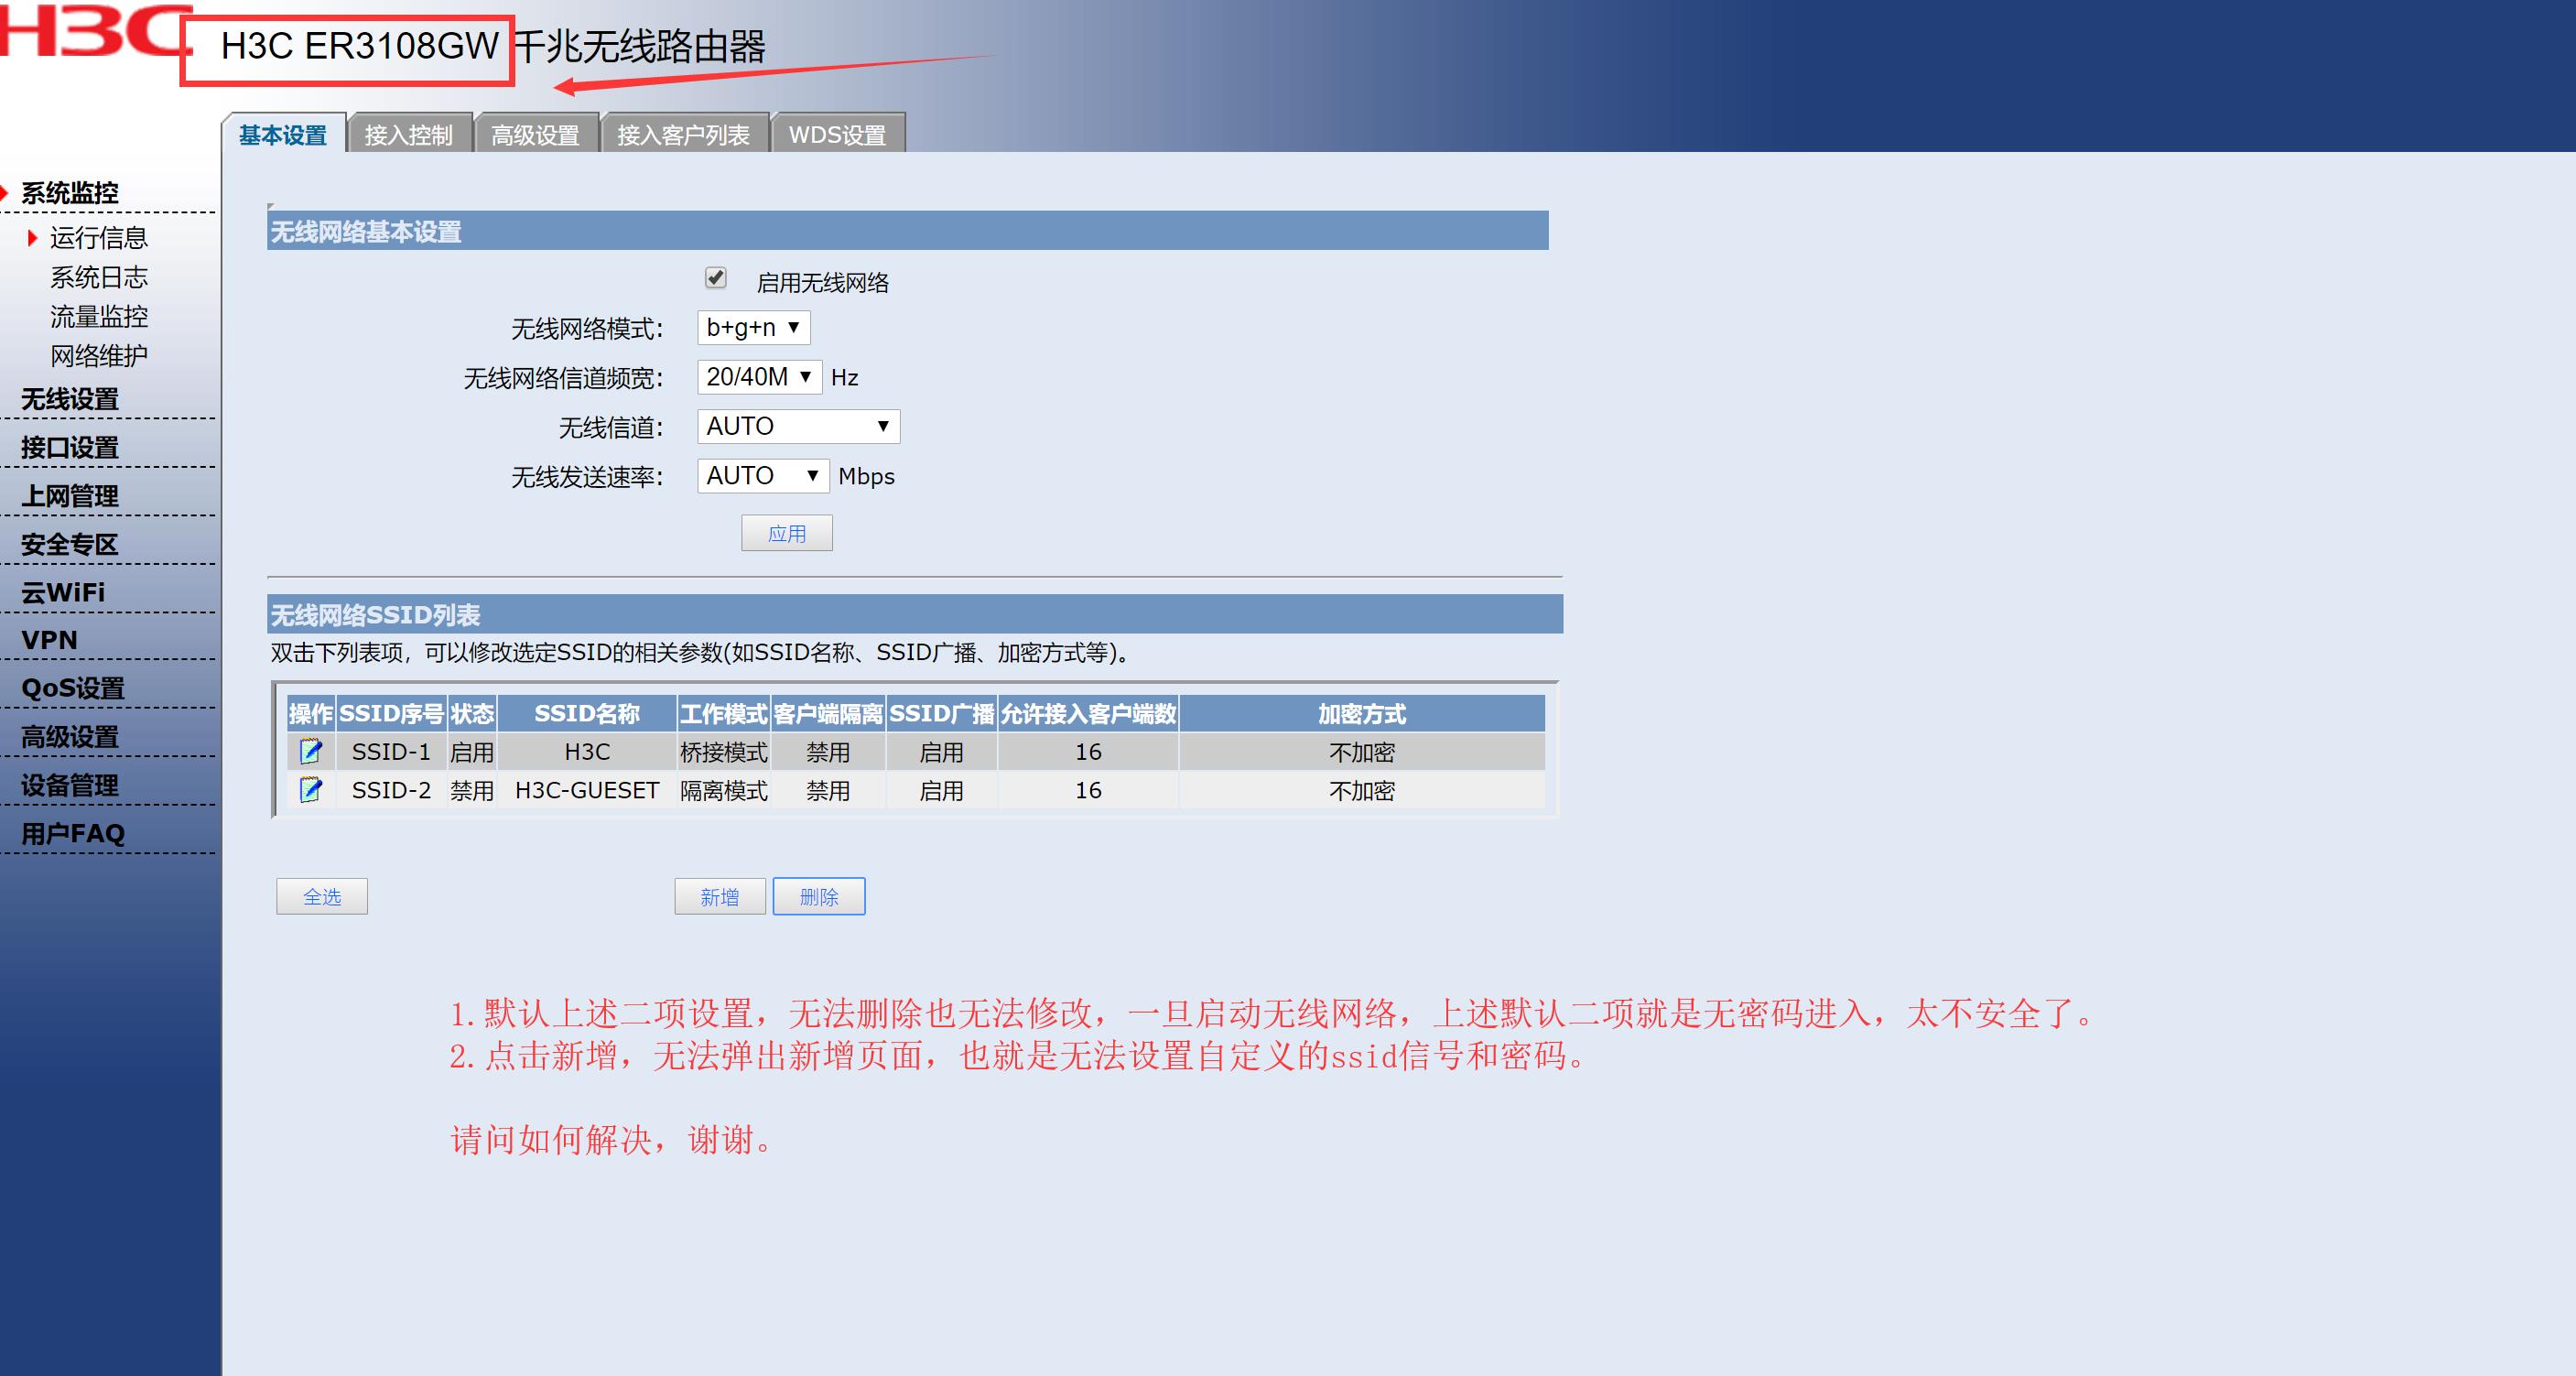Switch to the 接入控制 tab

click(x=408, y=135)
